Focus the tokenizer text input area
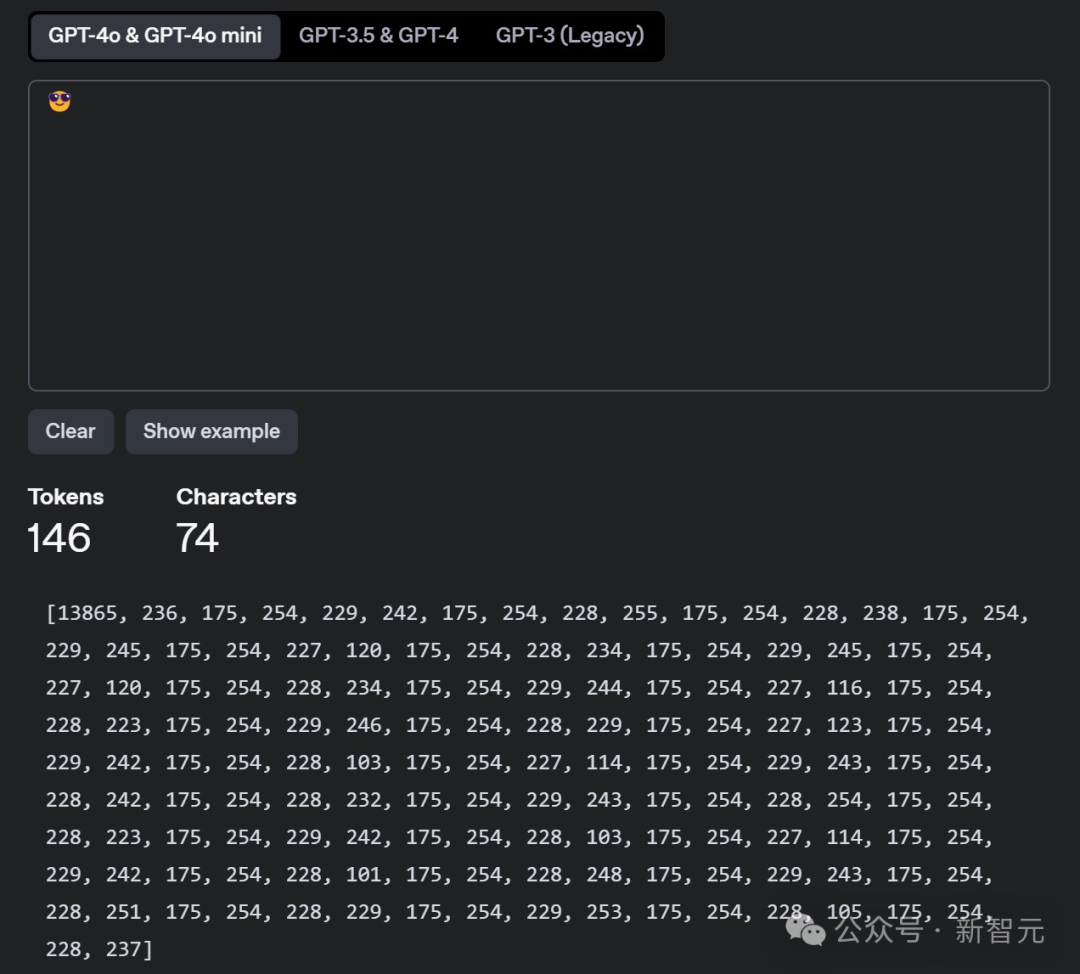1080x974 pixels. (539, 236)
